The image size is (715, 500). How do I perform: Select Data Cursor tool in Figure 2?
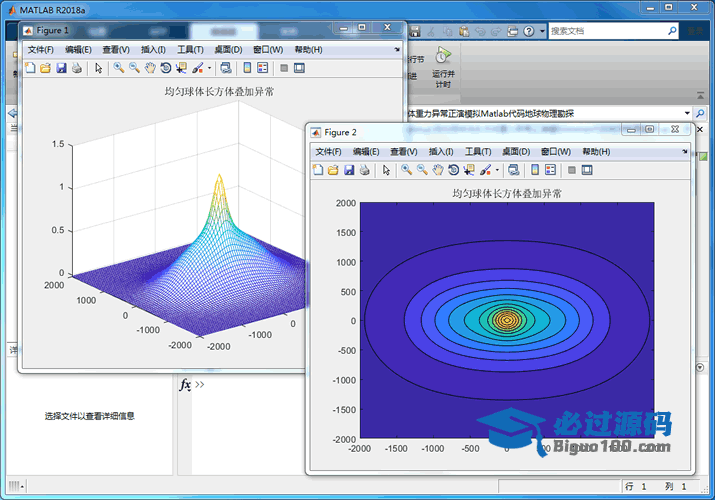(469, 170)
